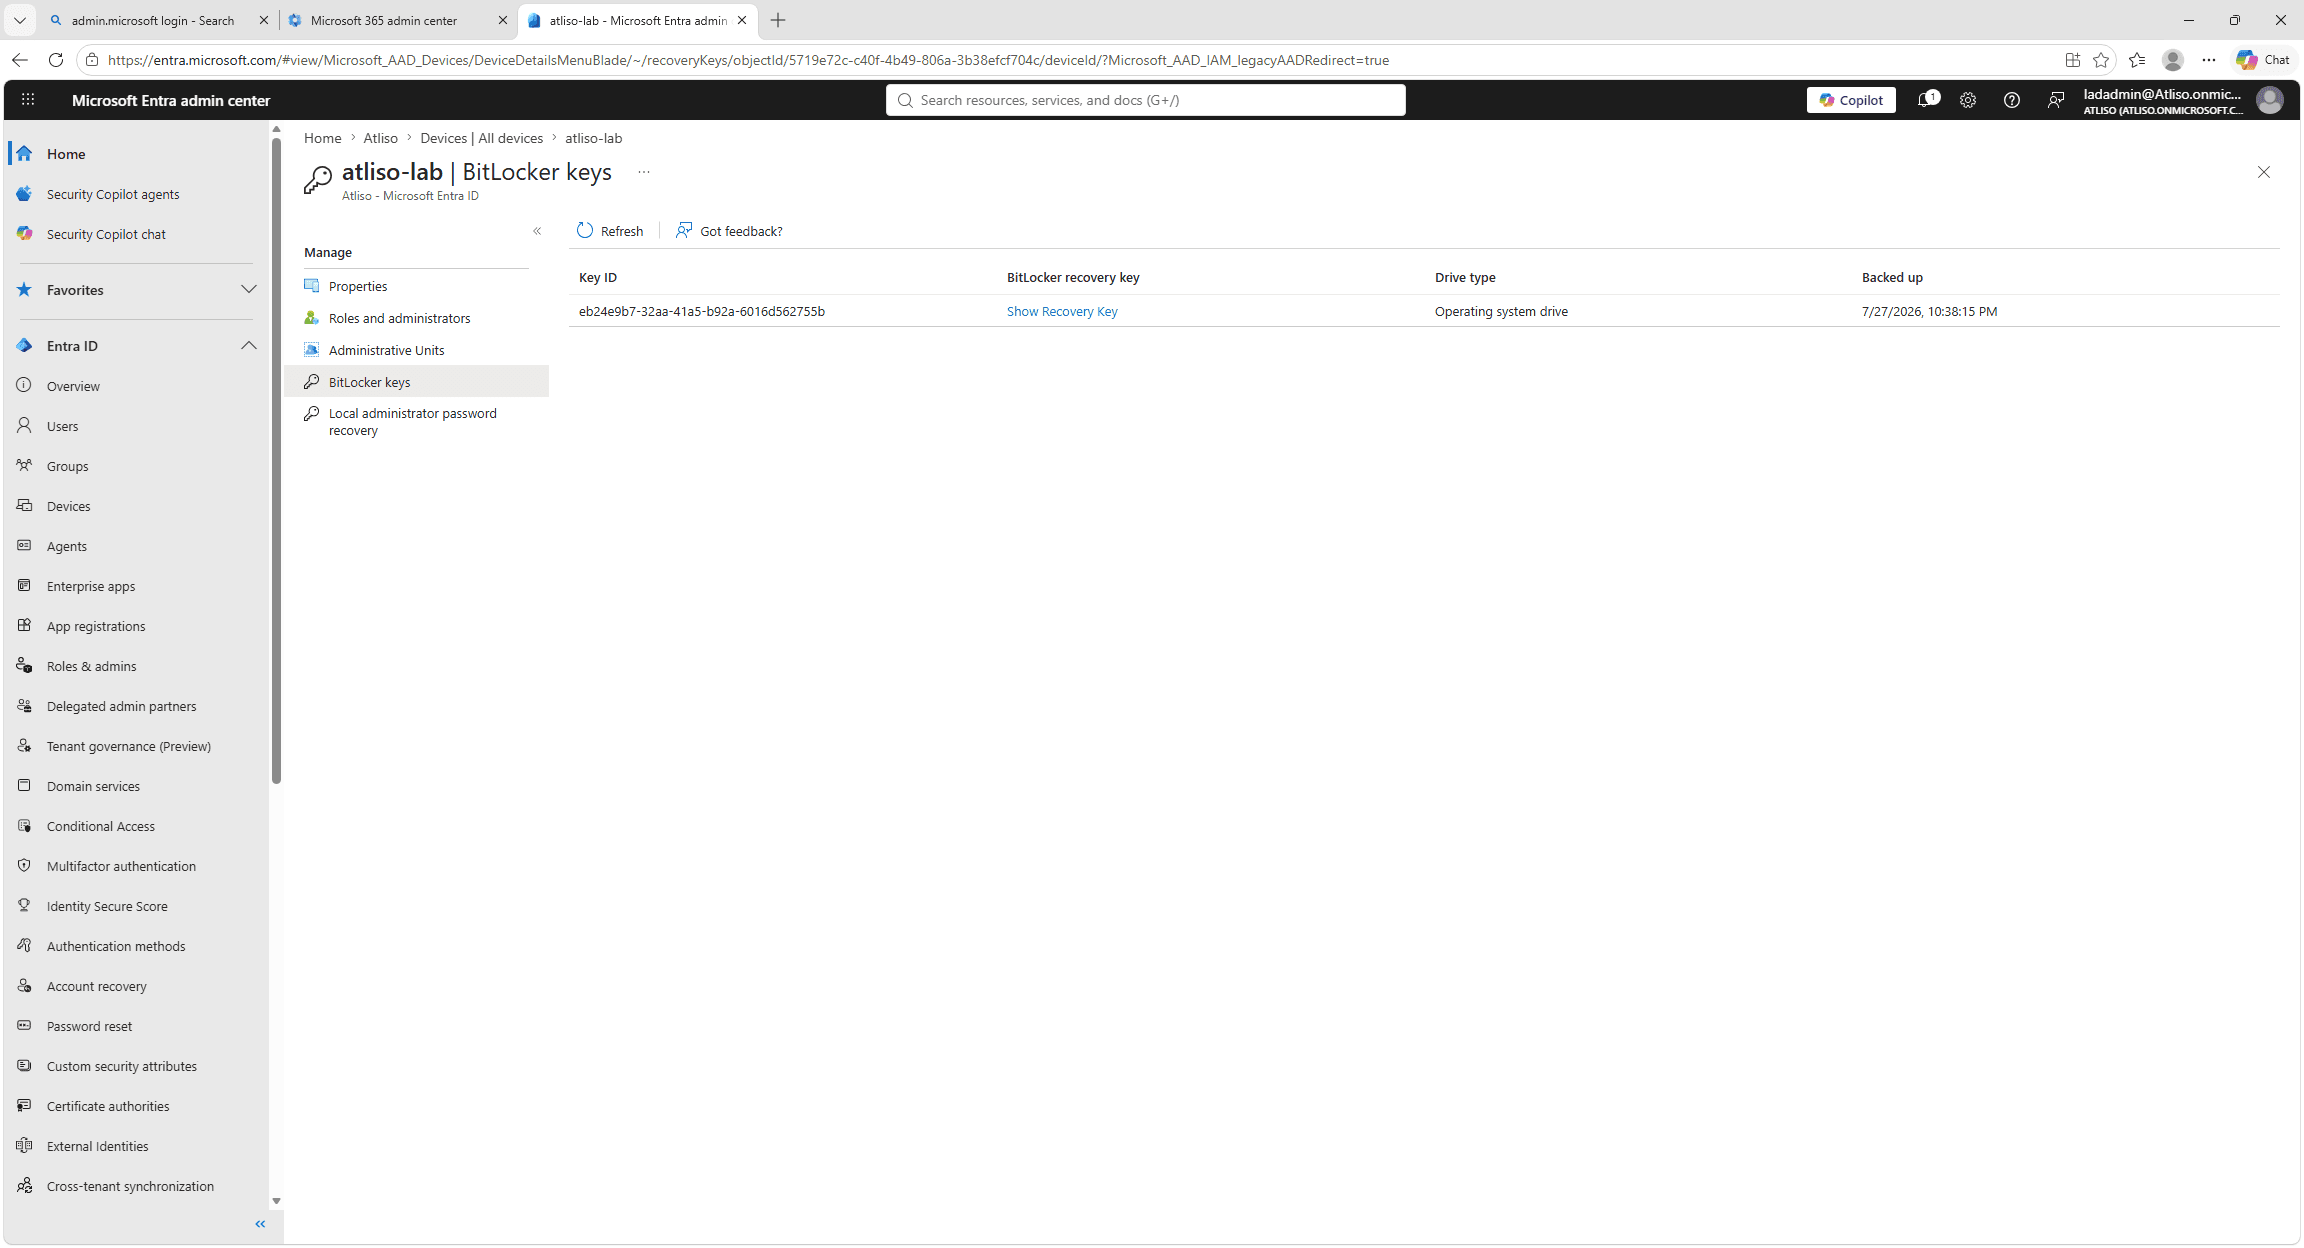Open the help question mark icon
Screen dimensions: 2304x1248
[x=2012, y=100]
